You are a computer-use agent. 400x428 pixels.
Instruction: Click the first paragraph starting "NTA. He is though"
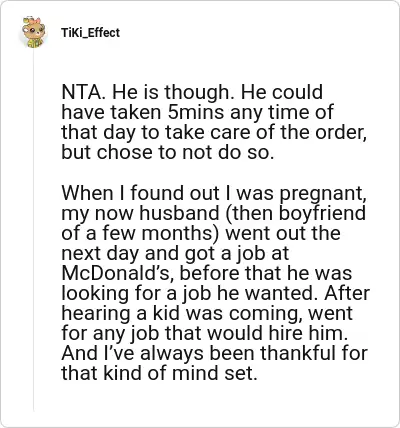coord(214,122)
